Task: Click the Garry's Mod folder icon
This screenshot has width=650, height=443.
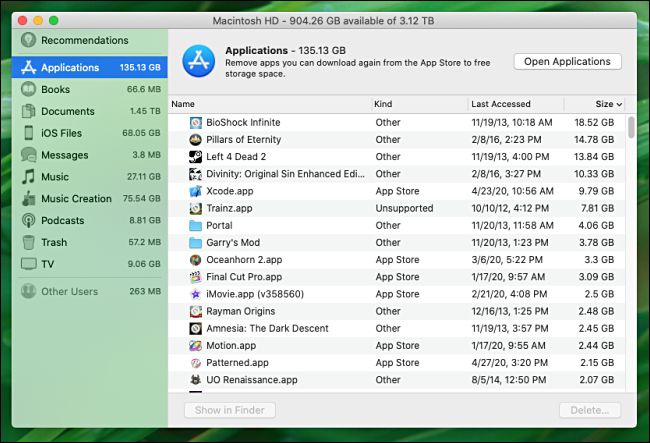Action: click(x=195, y=242)
